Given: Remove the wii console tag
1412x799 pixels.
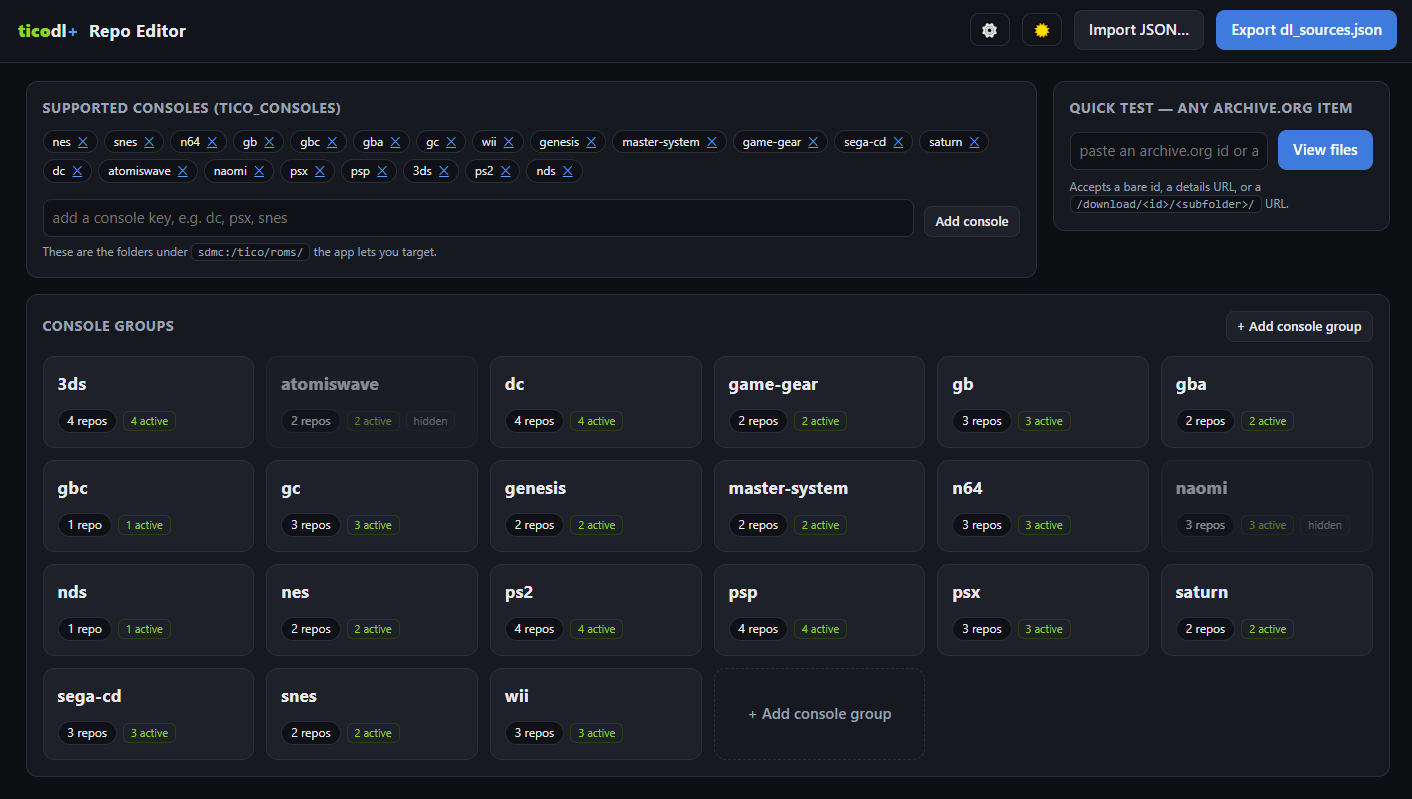Looking at the screenshot, I should [508, 142].
